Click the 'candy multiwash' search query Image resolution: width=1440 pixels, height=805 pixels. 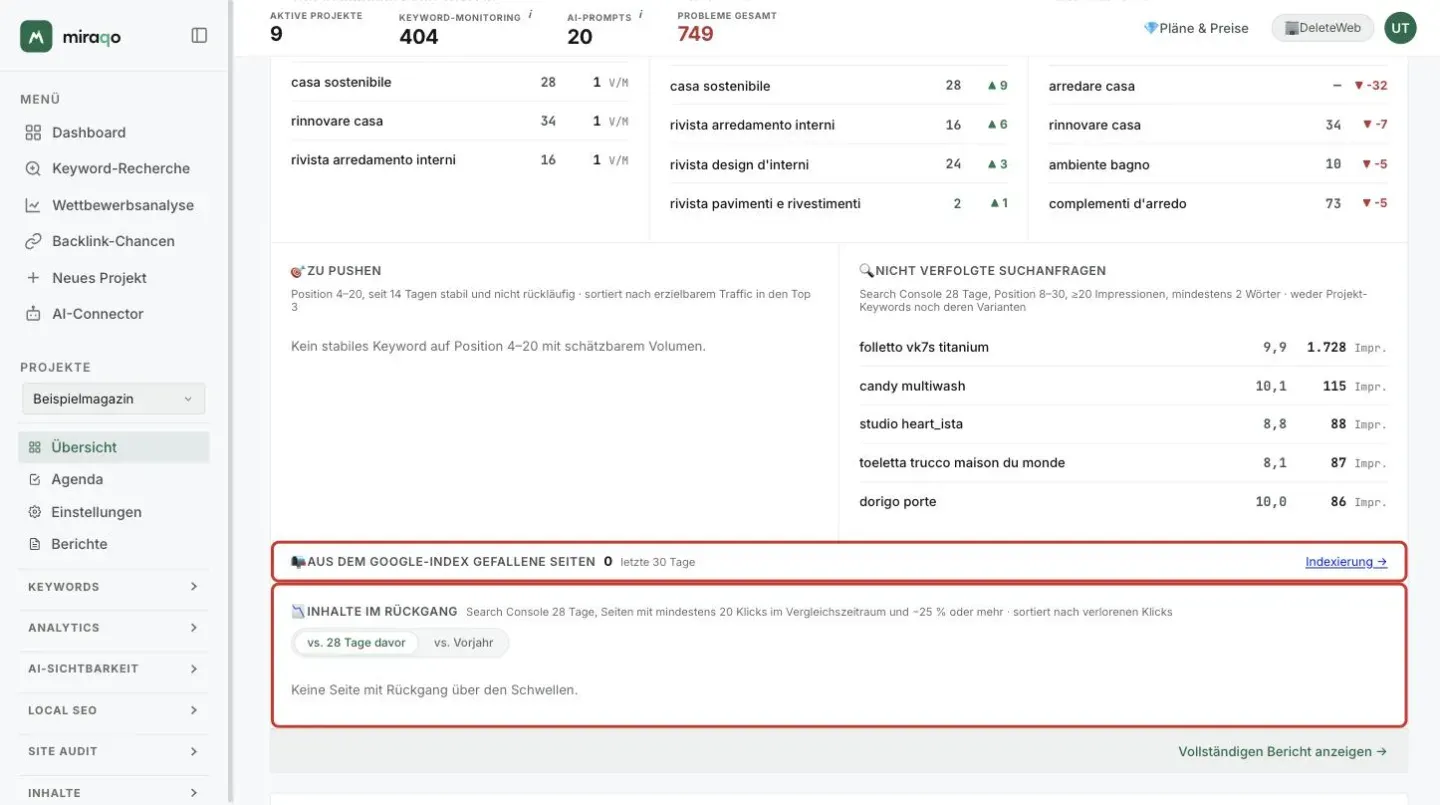pyautogui.click(x=912, y=386)
